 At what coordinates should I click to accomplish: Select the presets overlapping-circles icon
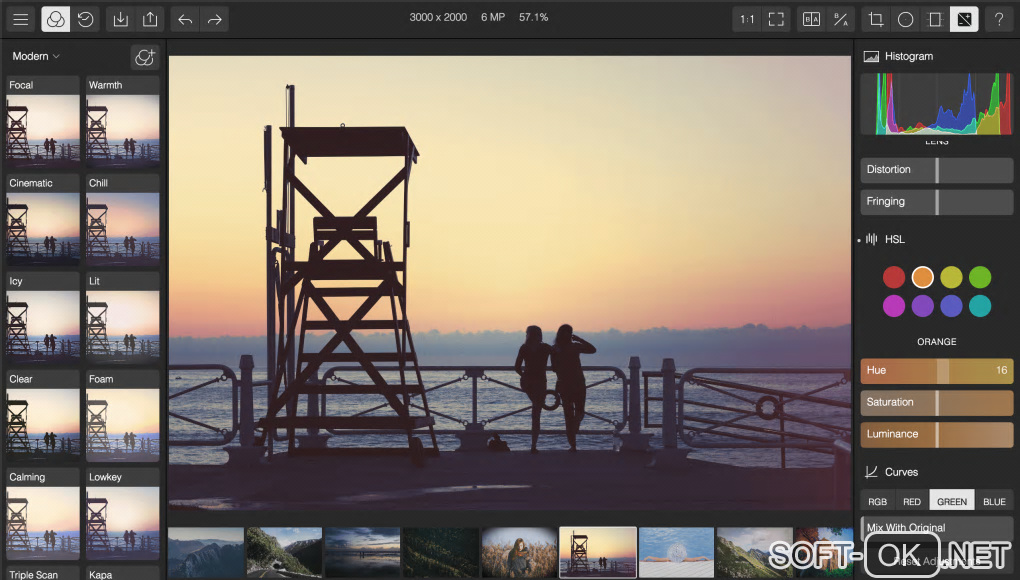(x=55, y=20)
